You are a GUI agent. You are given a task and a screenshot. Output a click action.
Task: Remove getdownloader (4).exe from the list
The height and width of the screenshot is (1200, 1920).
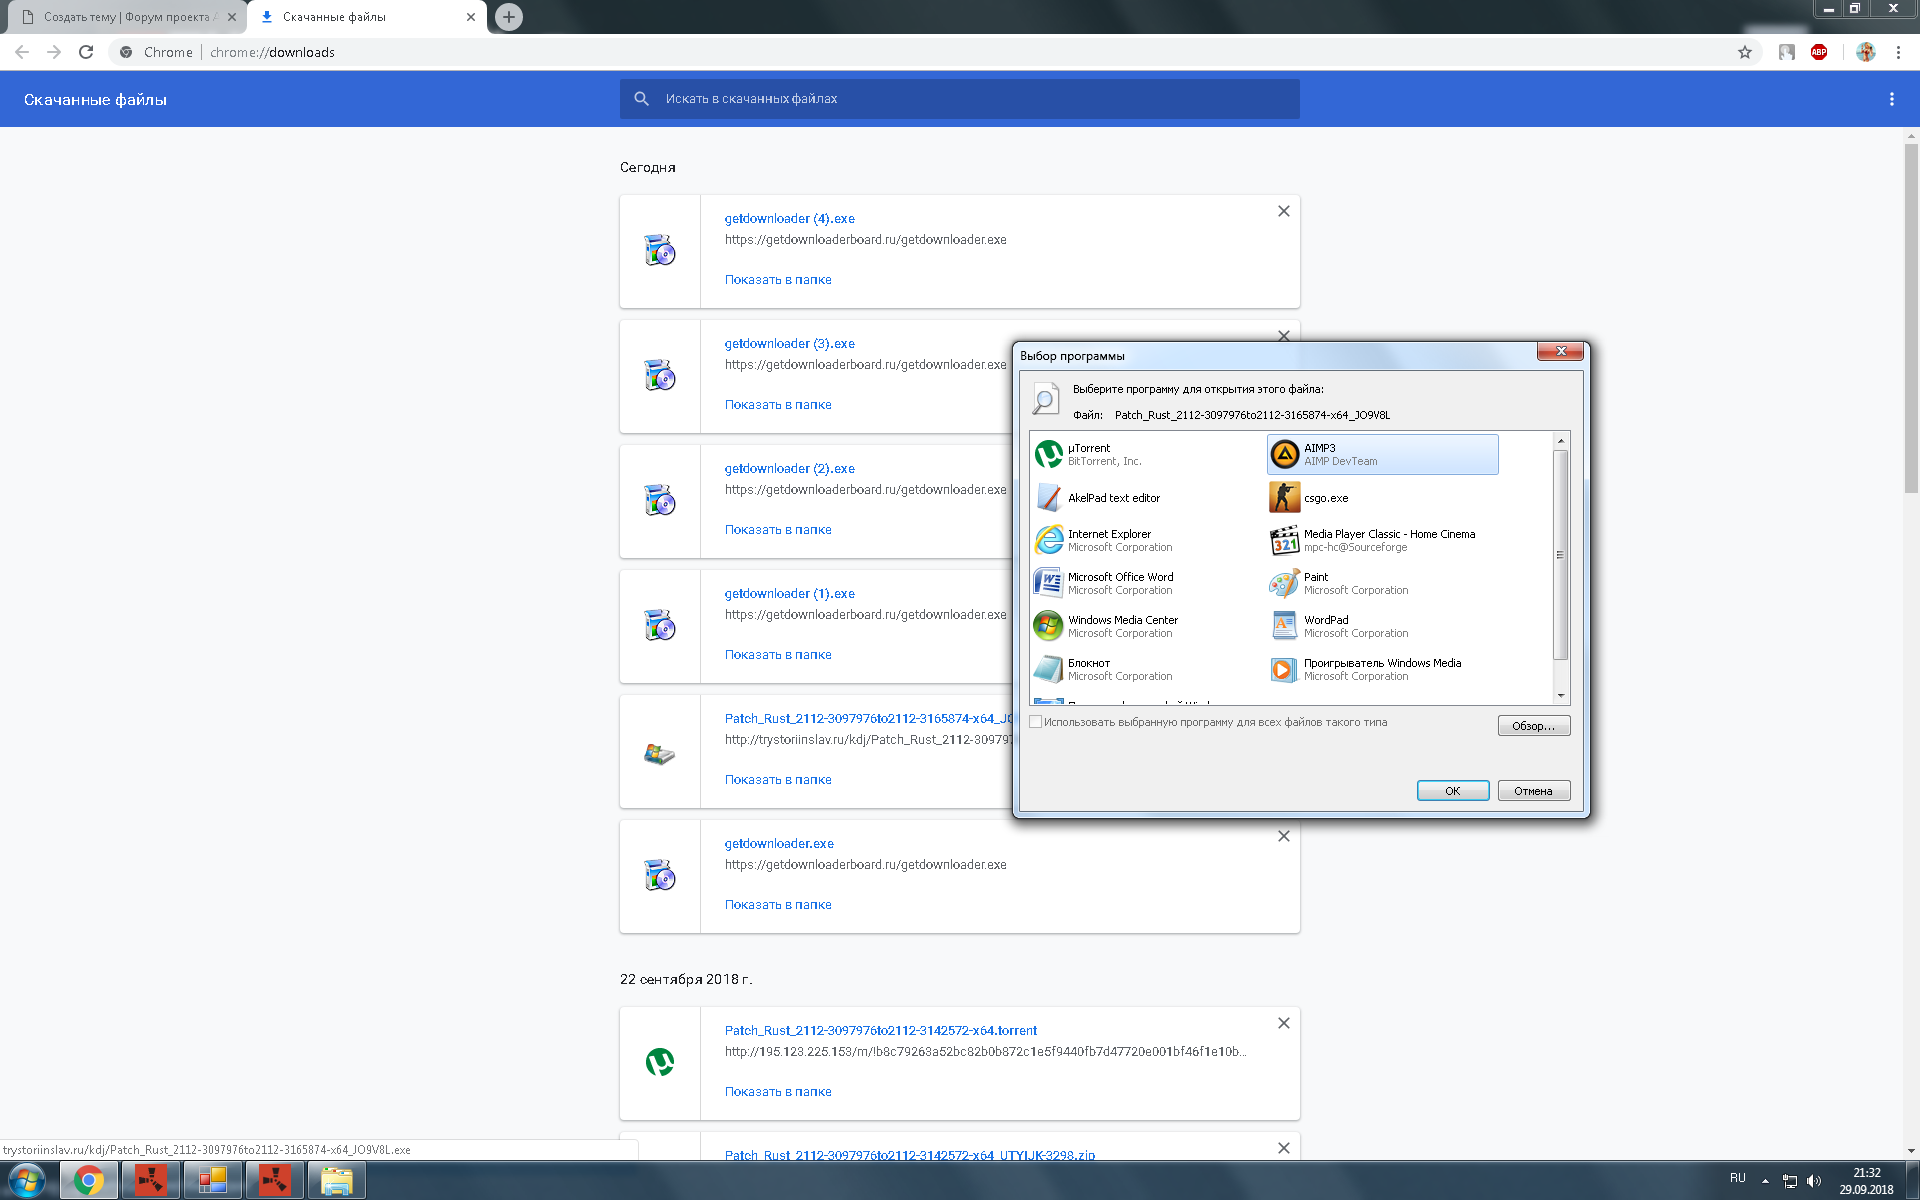[1284, 211]
